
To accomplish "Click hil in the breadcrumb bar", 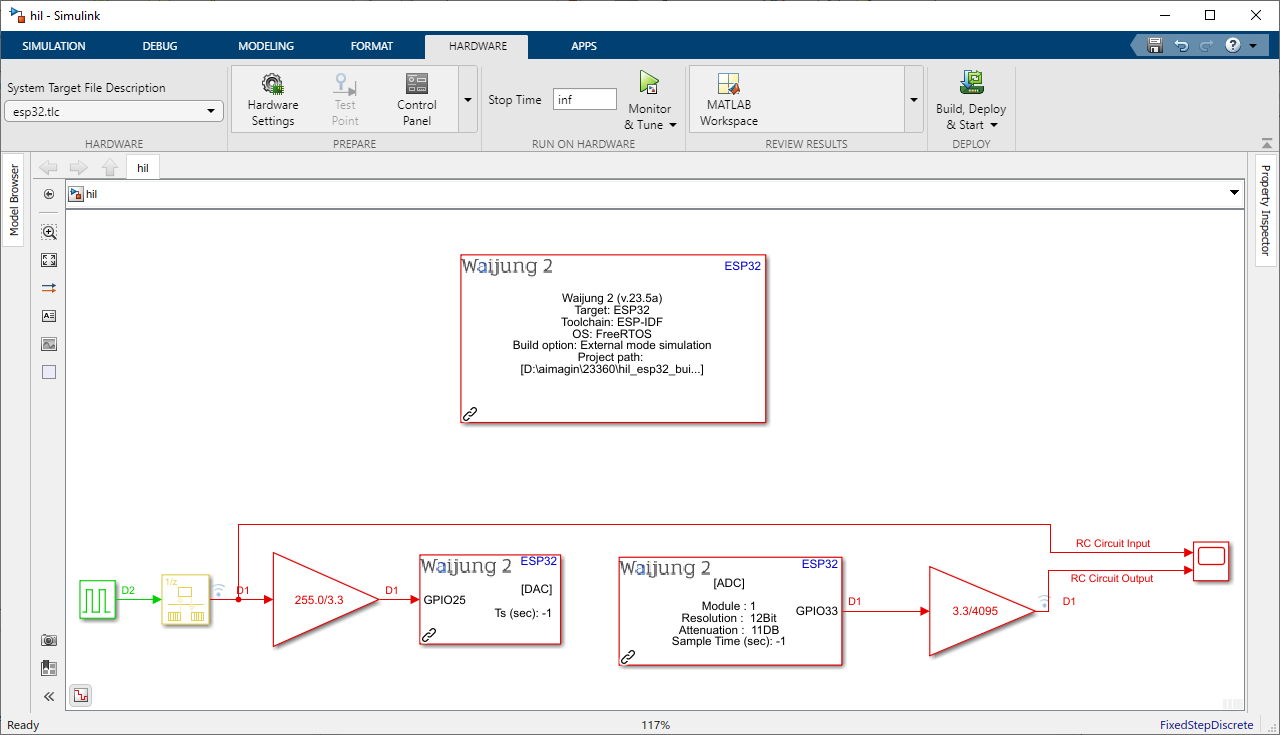I will [91, 194].
